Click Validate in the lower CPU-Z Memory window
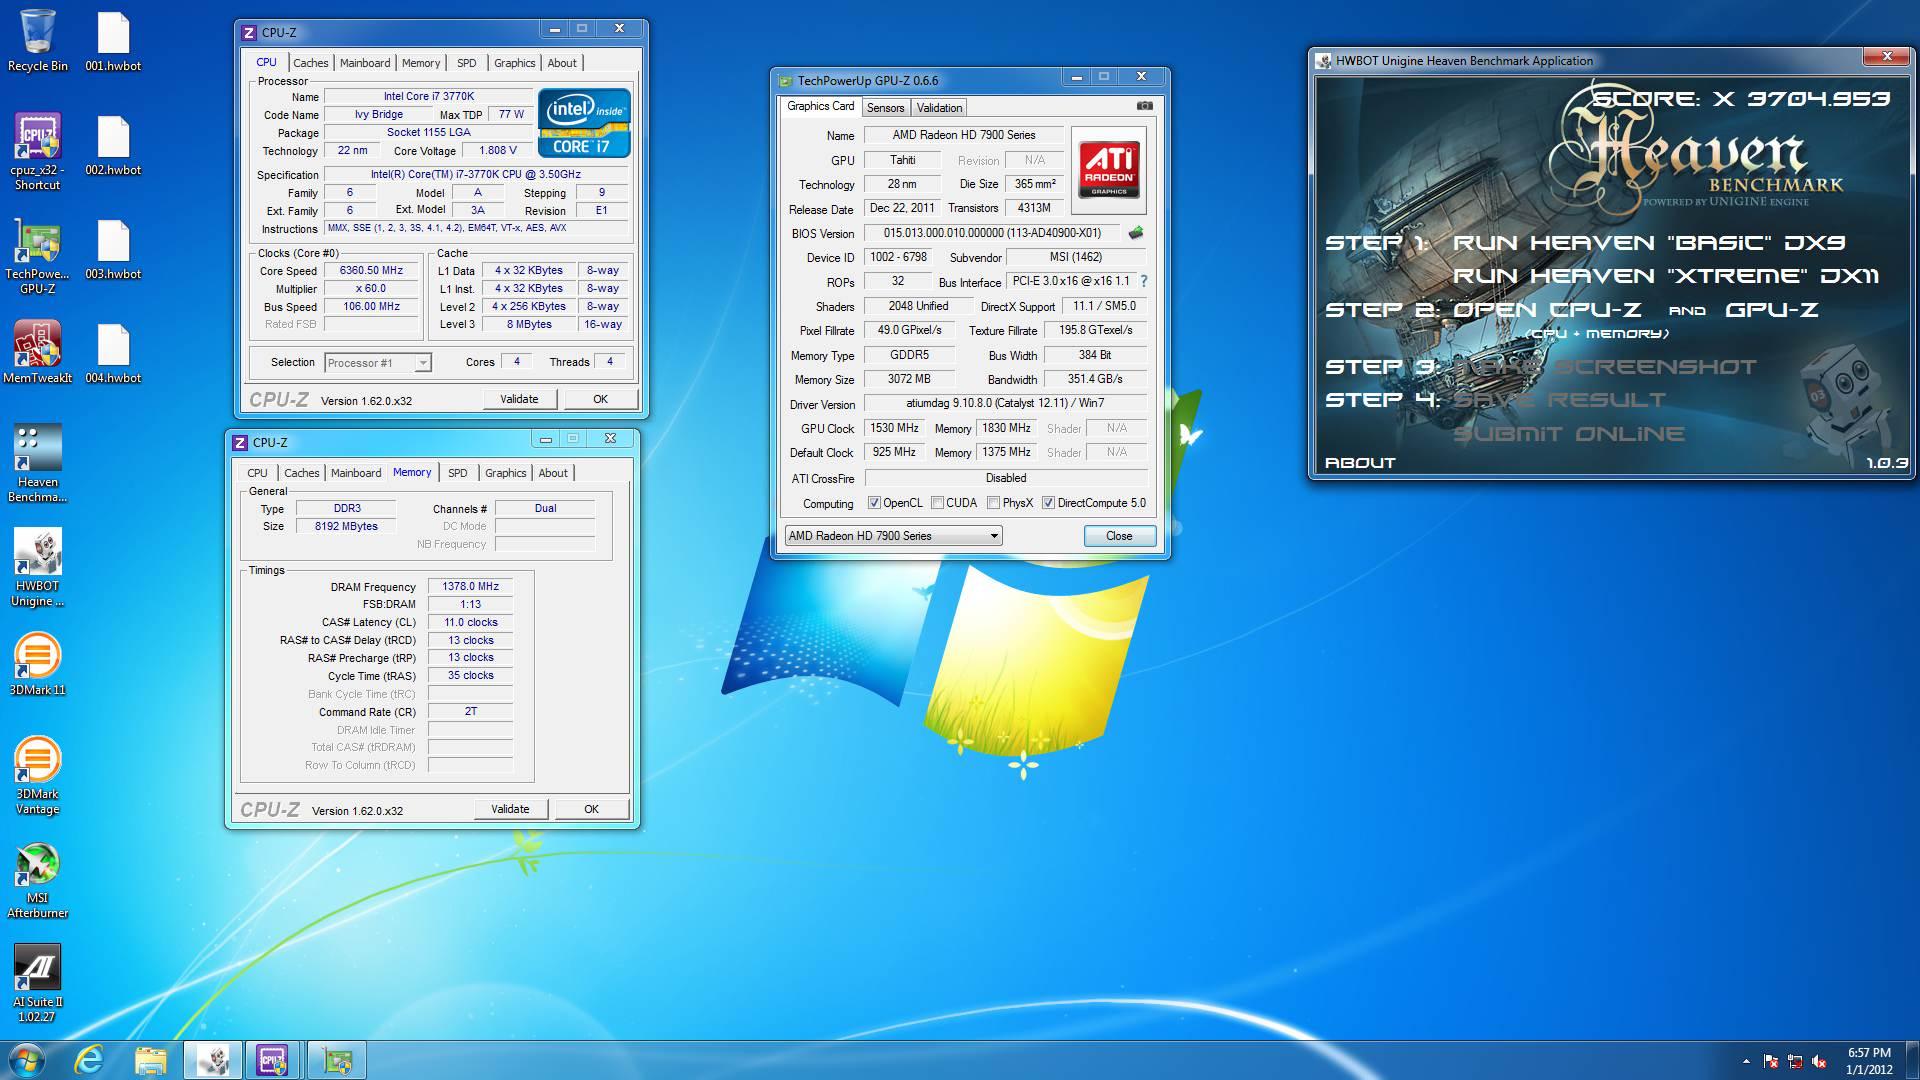Image resolution: width=1920 pixels, height=1080 pixels. click(x=510, y=809)
